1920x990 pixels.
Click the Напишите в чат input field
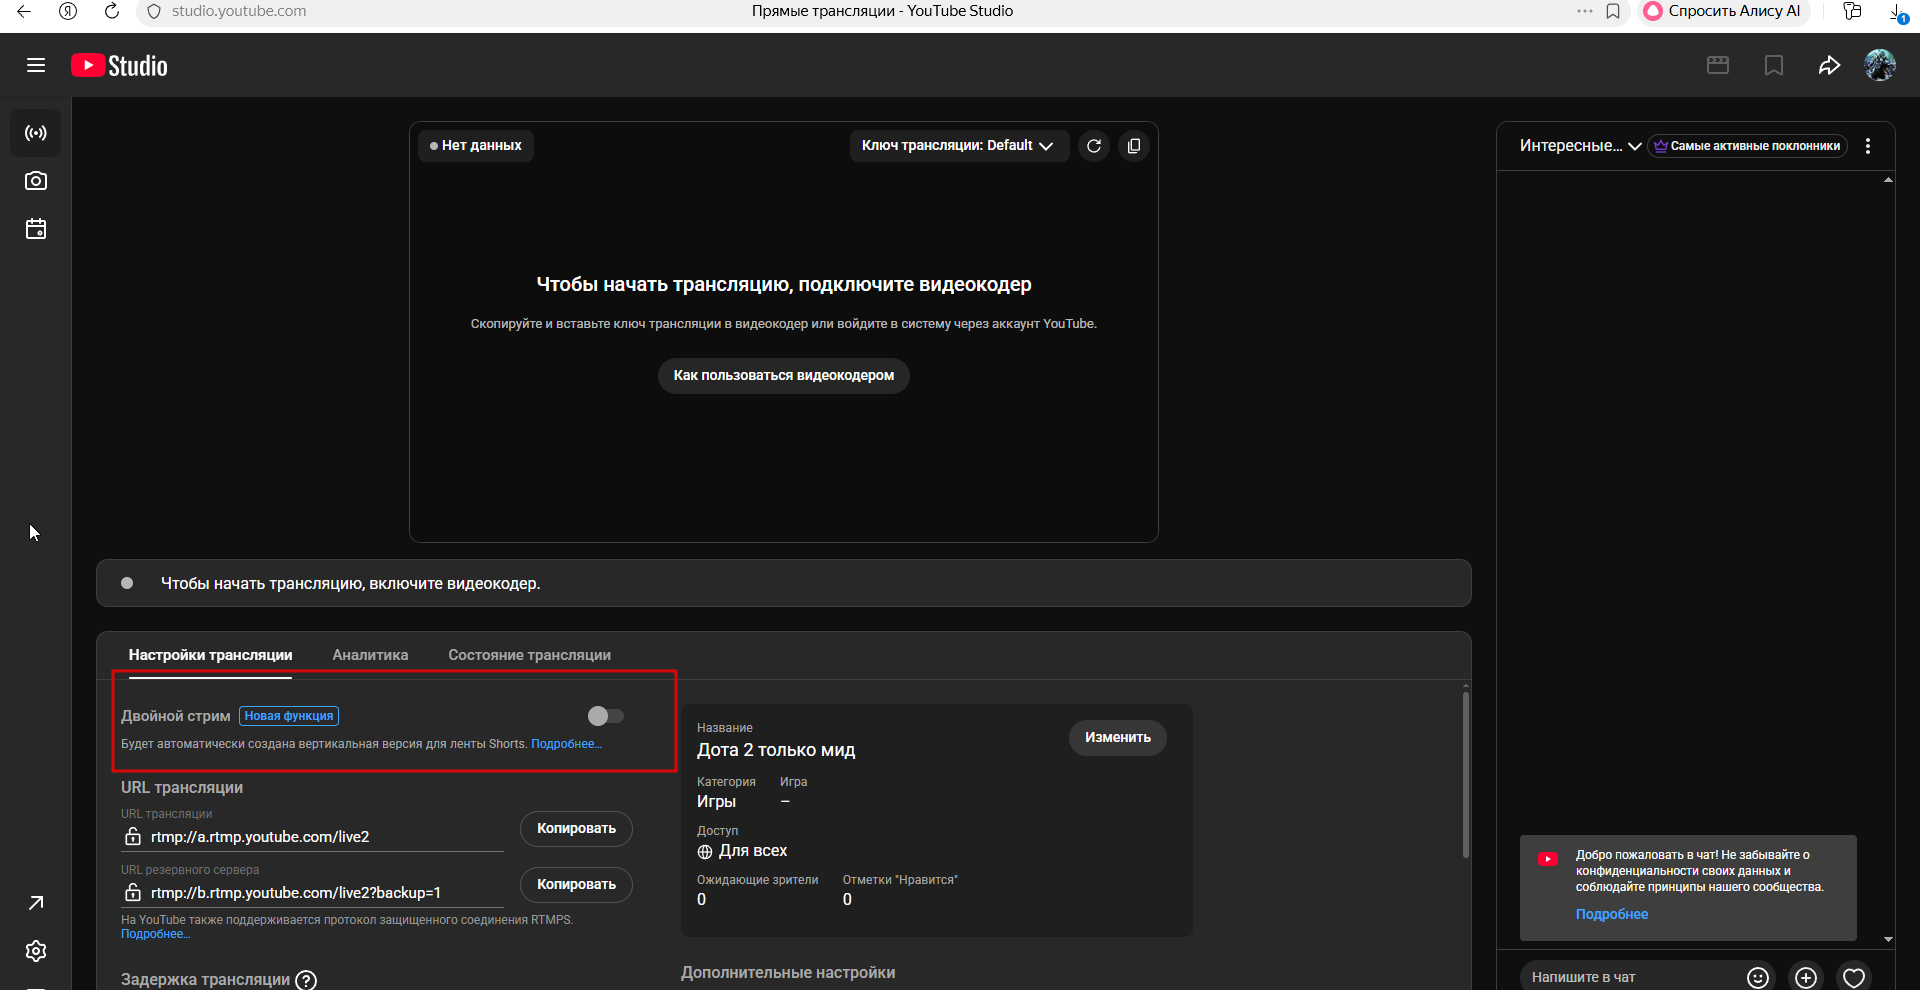1630,977
